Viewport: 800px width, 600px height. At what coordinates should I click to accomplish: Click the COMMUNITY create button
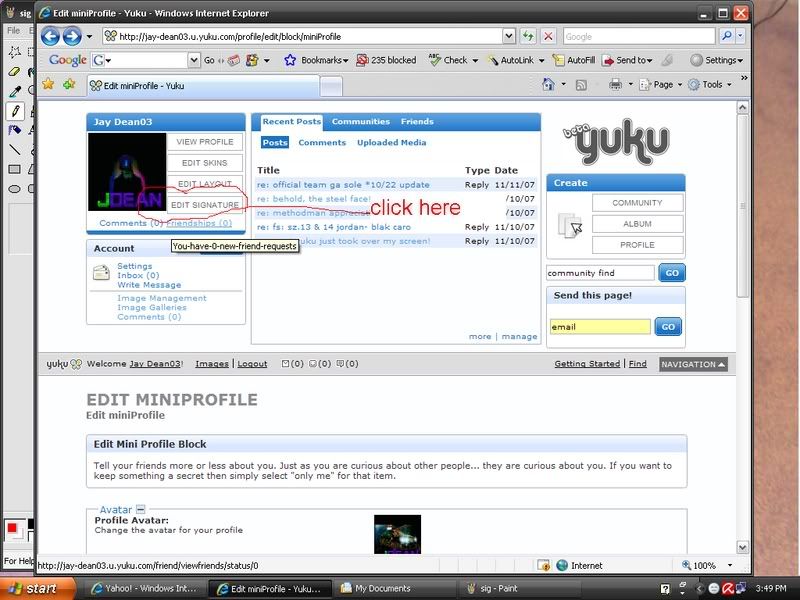[x=637, y=203]
